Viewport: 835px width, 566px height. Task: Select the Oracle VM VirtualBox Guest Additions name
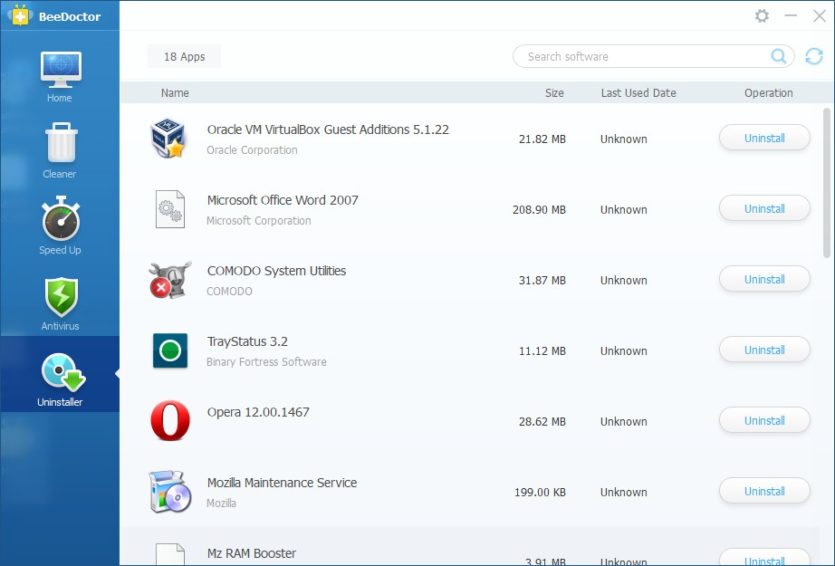(x=328, y=129)
